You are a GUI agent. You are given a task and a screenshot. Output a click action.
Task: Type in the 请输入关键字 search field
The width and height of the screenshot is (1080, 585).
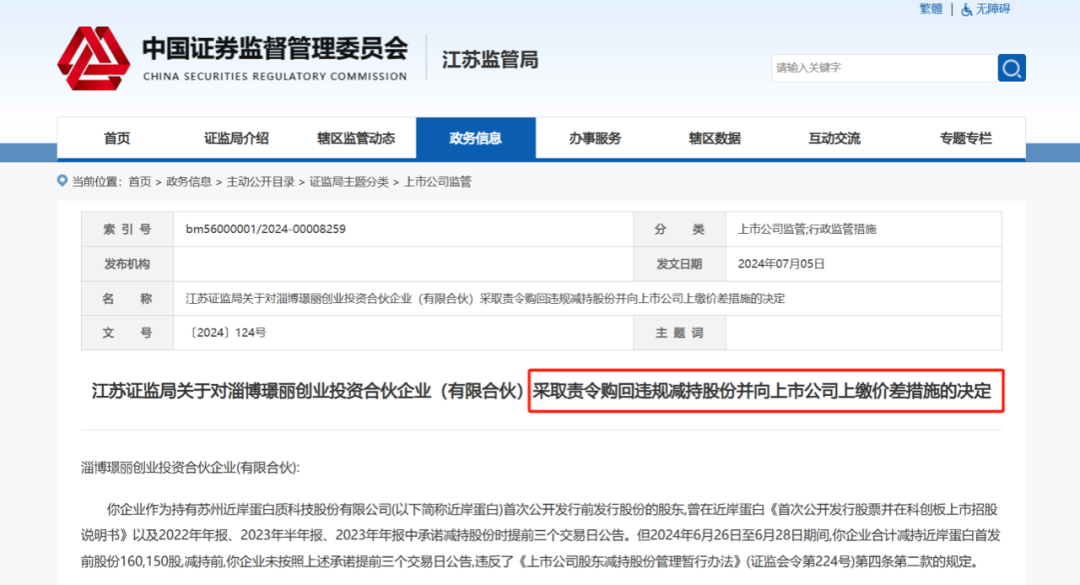coord(883,68)
